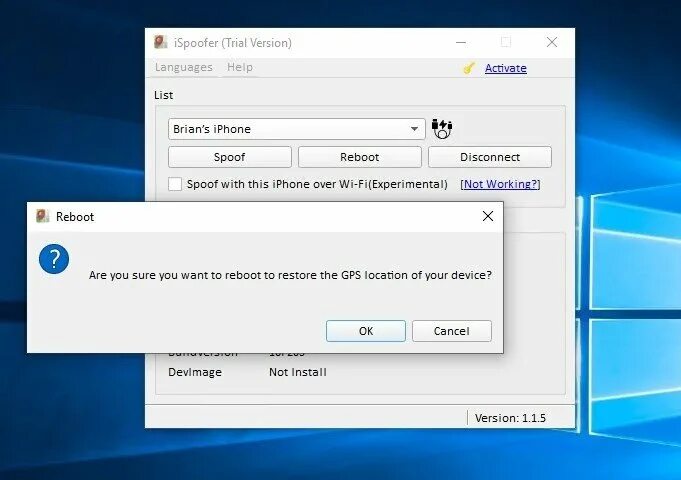
Task: Open the Activate link
Action: click(506, 68)
